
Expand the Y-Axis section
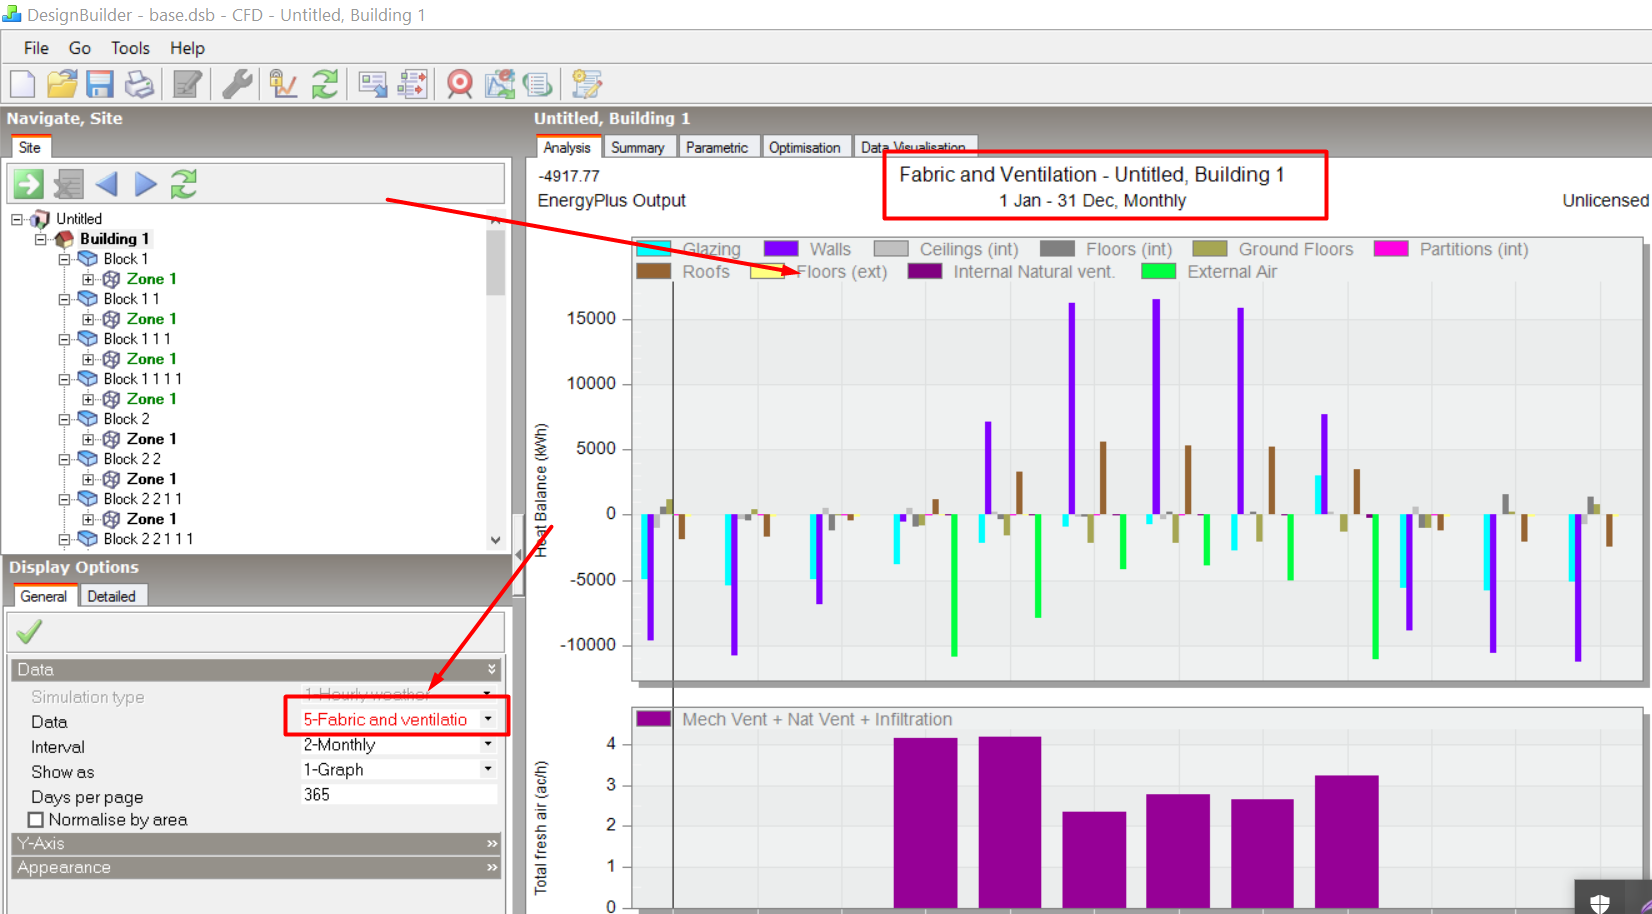[256, 844]
